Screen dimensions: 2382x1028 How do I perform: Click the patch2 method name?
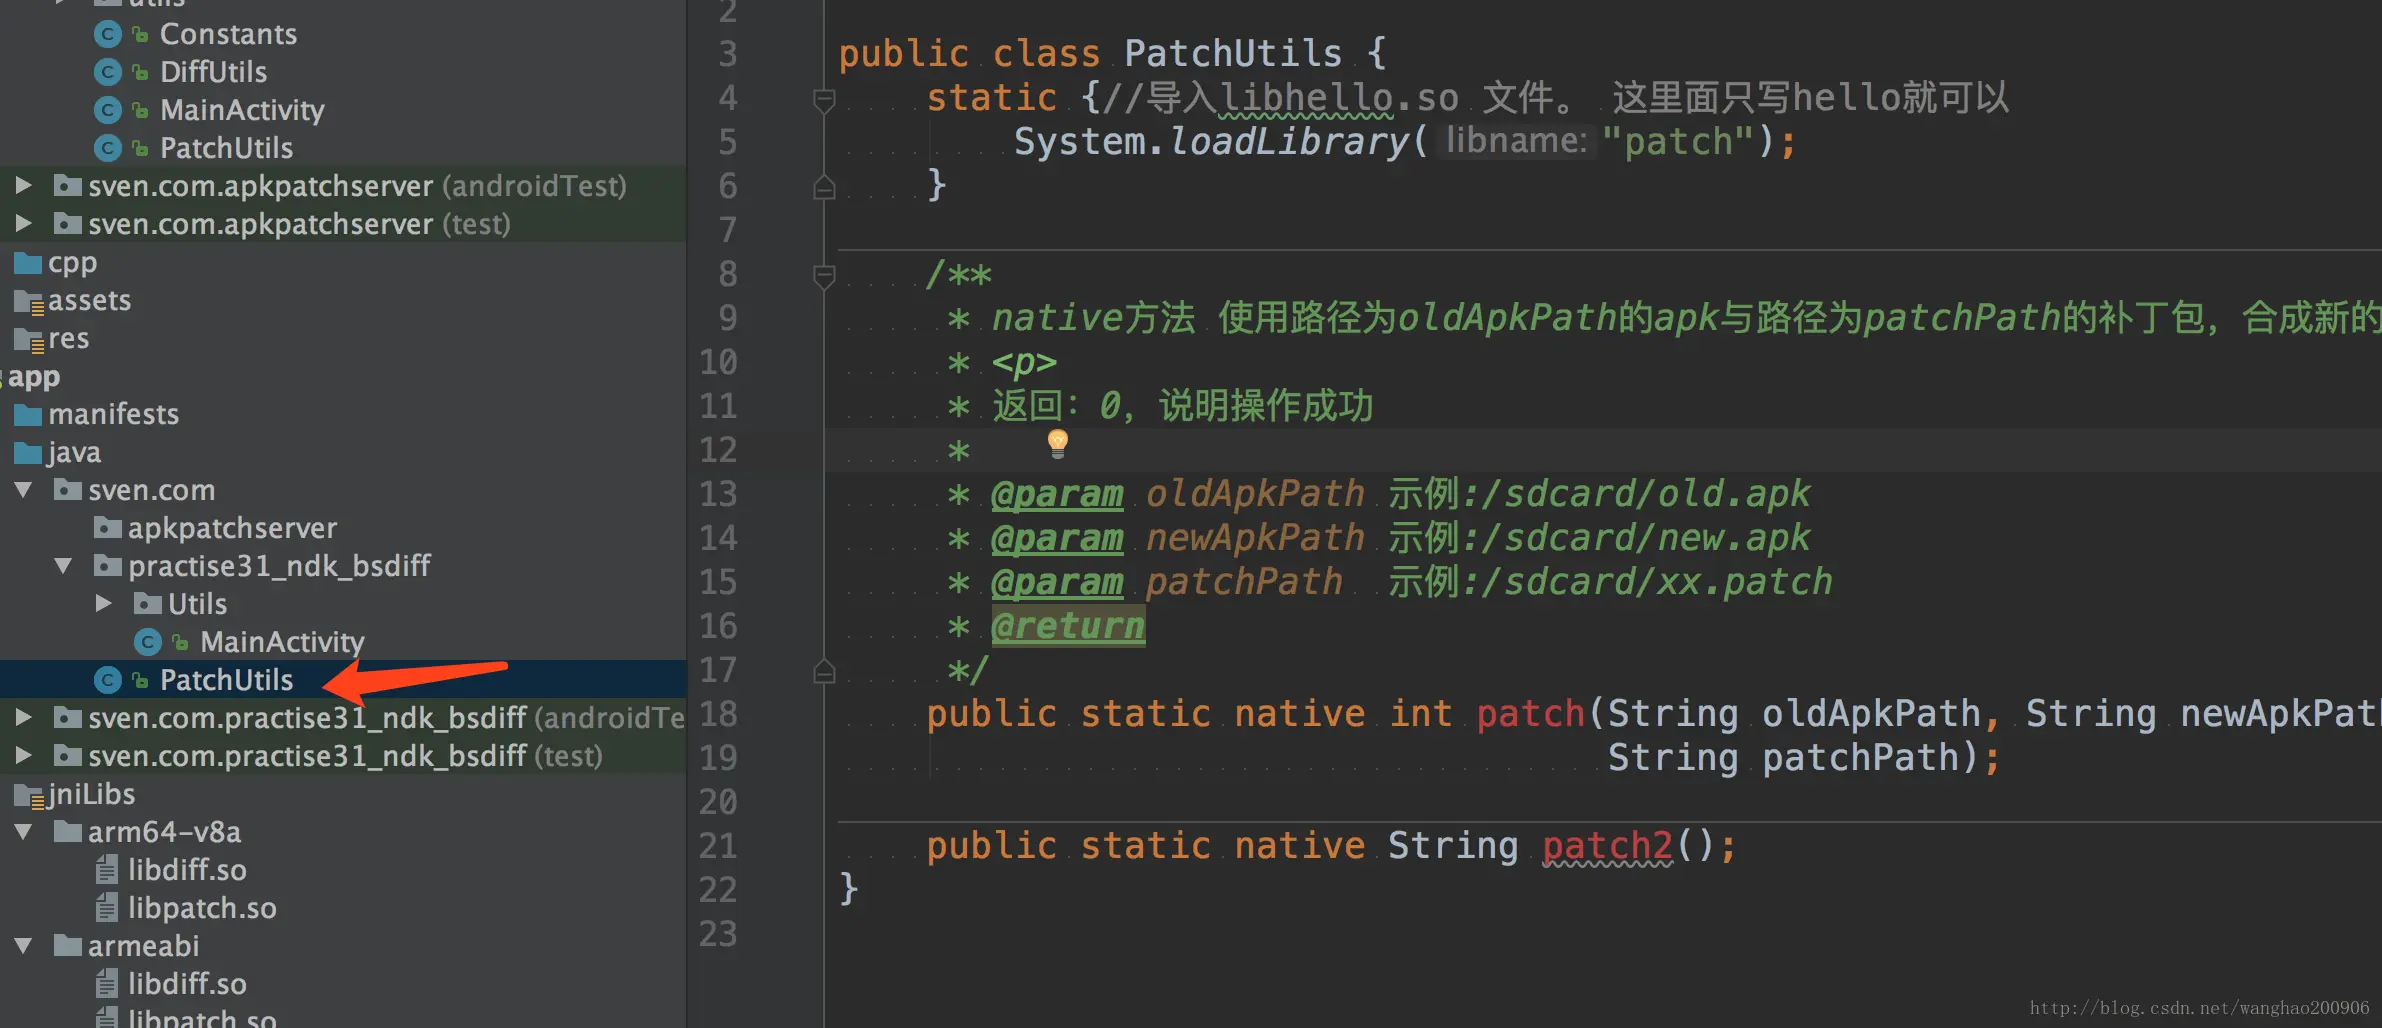point(1607,846)
